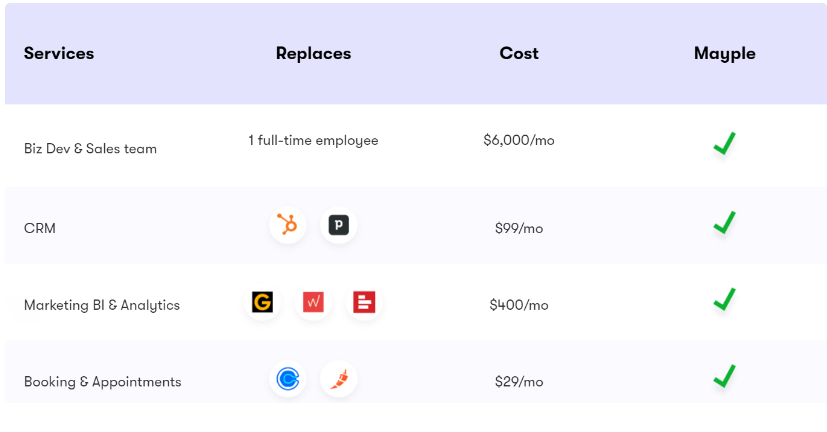827x432 pixels.
Task: Click the Marketing BI & Analytics label
Action: coord(102,305)
